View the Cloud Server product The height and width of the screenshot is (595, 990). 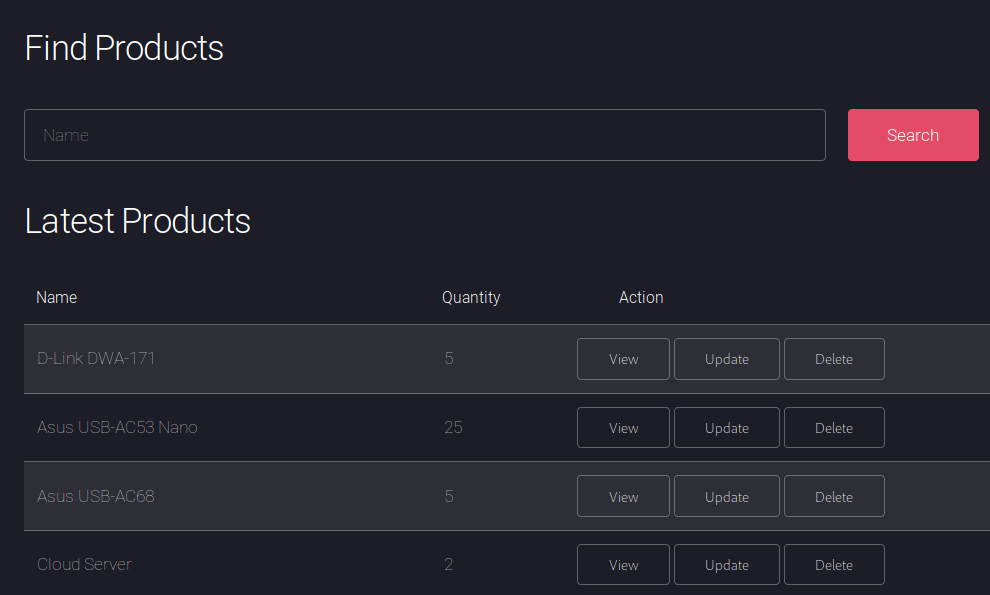623,565
